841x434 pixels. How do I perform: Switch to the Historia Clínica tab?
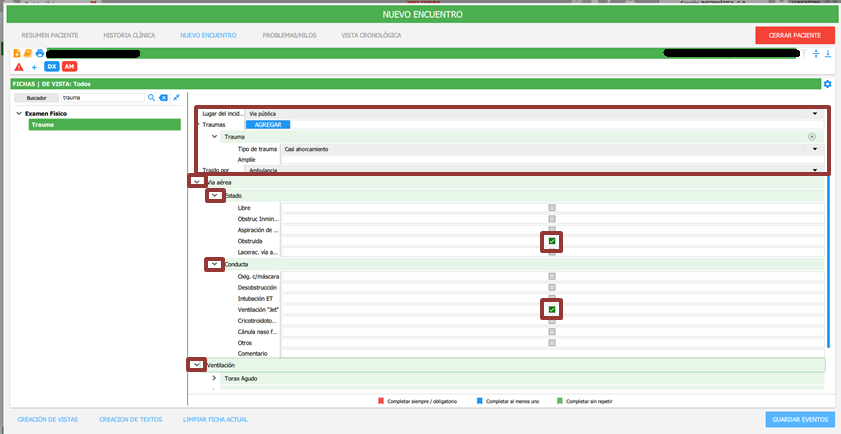click(130, 35)
